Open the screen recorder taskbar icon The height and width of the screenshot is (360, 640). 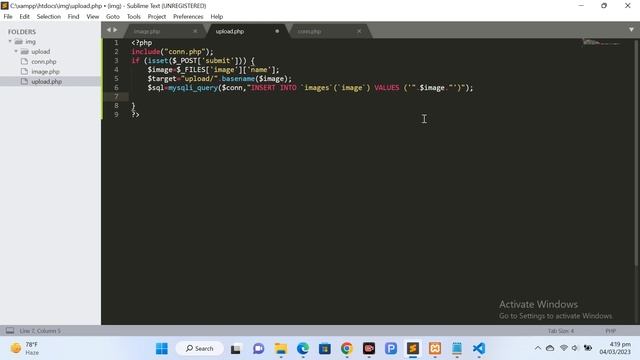point(369,349)
